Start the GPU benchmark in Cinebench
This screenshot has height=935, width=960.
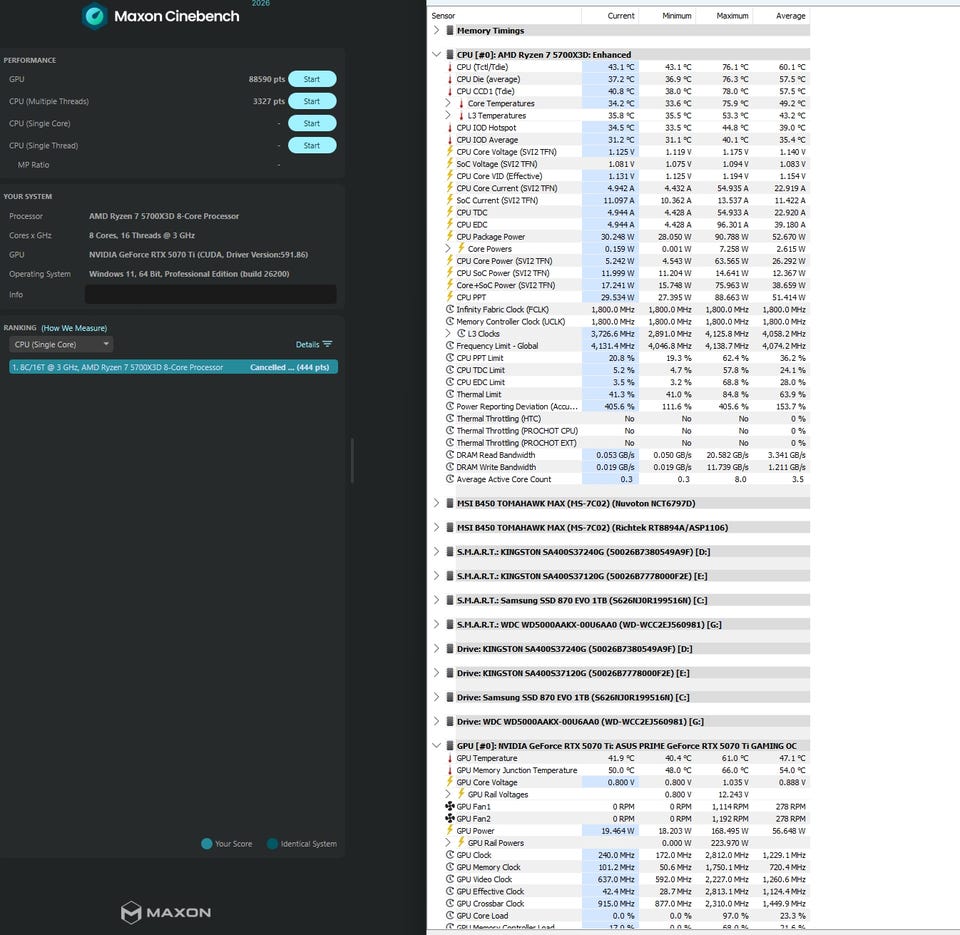[312, 79]
